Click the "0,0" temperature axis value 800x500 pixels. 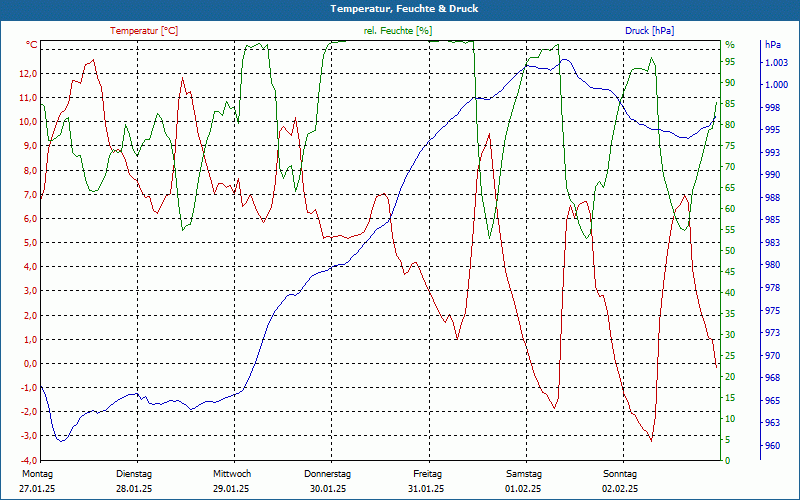click(30, 363)
